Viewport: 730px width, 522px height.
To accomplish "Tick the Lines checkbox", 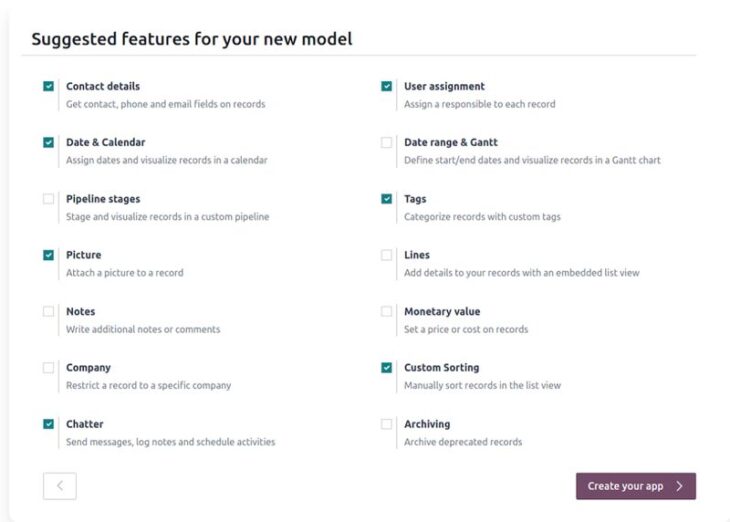I will (x=387, y=255).
